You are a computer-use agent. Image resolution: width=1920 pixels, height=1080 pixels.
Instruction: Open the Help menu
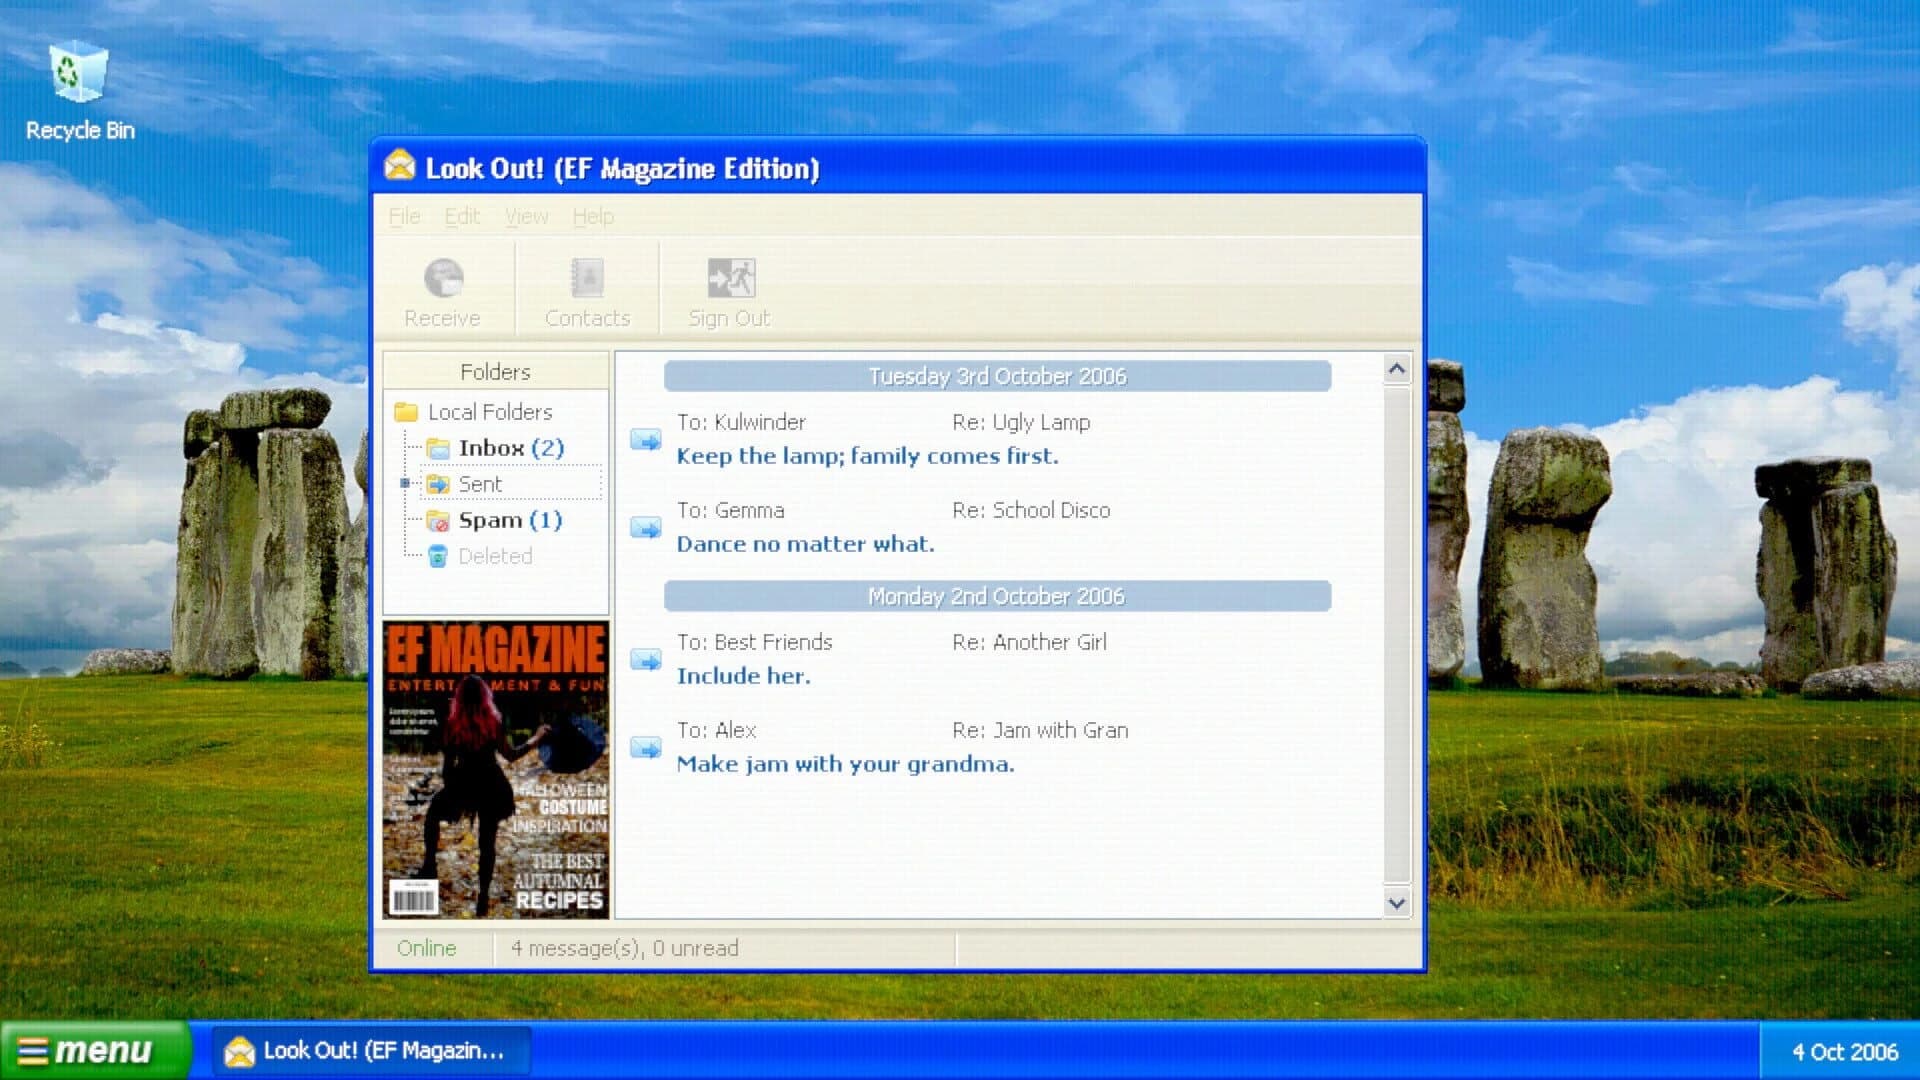coord(593,216)
